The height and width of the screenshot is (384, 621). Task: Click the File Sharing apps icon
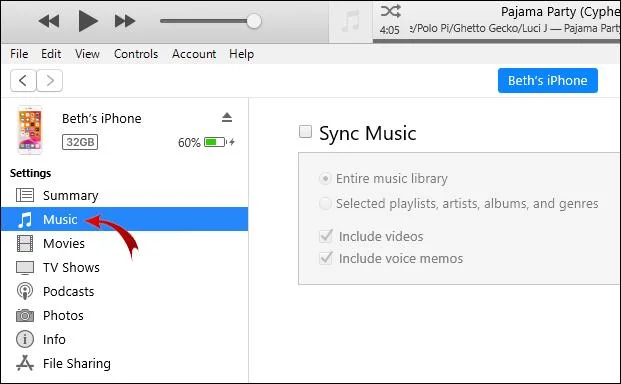pyautogui.click(x=25, y=363)
